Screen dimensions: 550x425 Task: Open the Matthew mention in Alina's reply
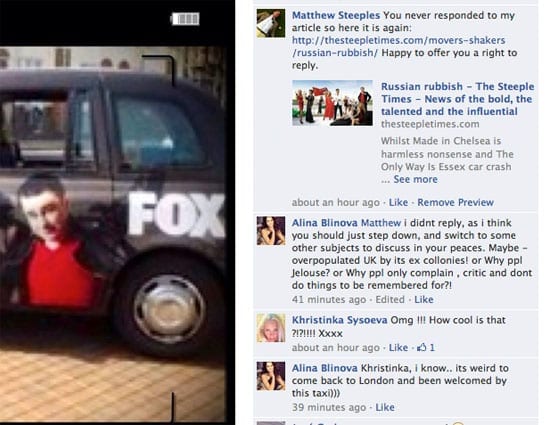tap(381, 223)
